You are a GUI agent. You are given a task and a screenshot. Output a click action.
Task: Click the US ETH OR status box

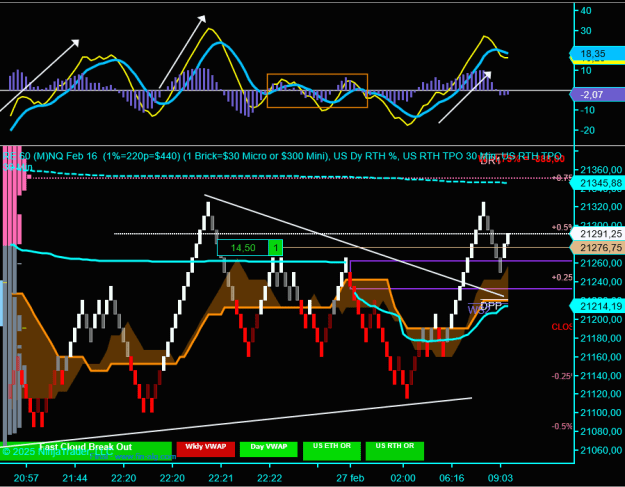tap(332, 451)
